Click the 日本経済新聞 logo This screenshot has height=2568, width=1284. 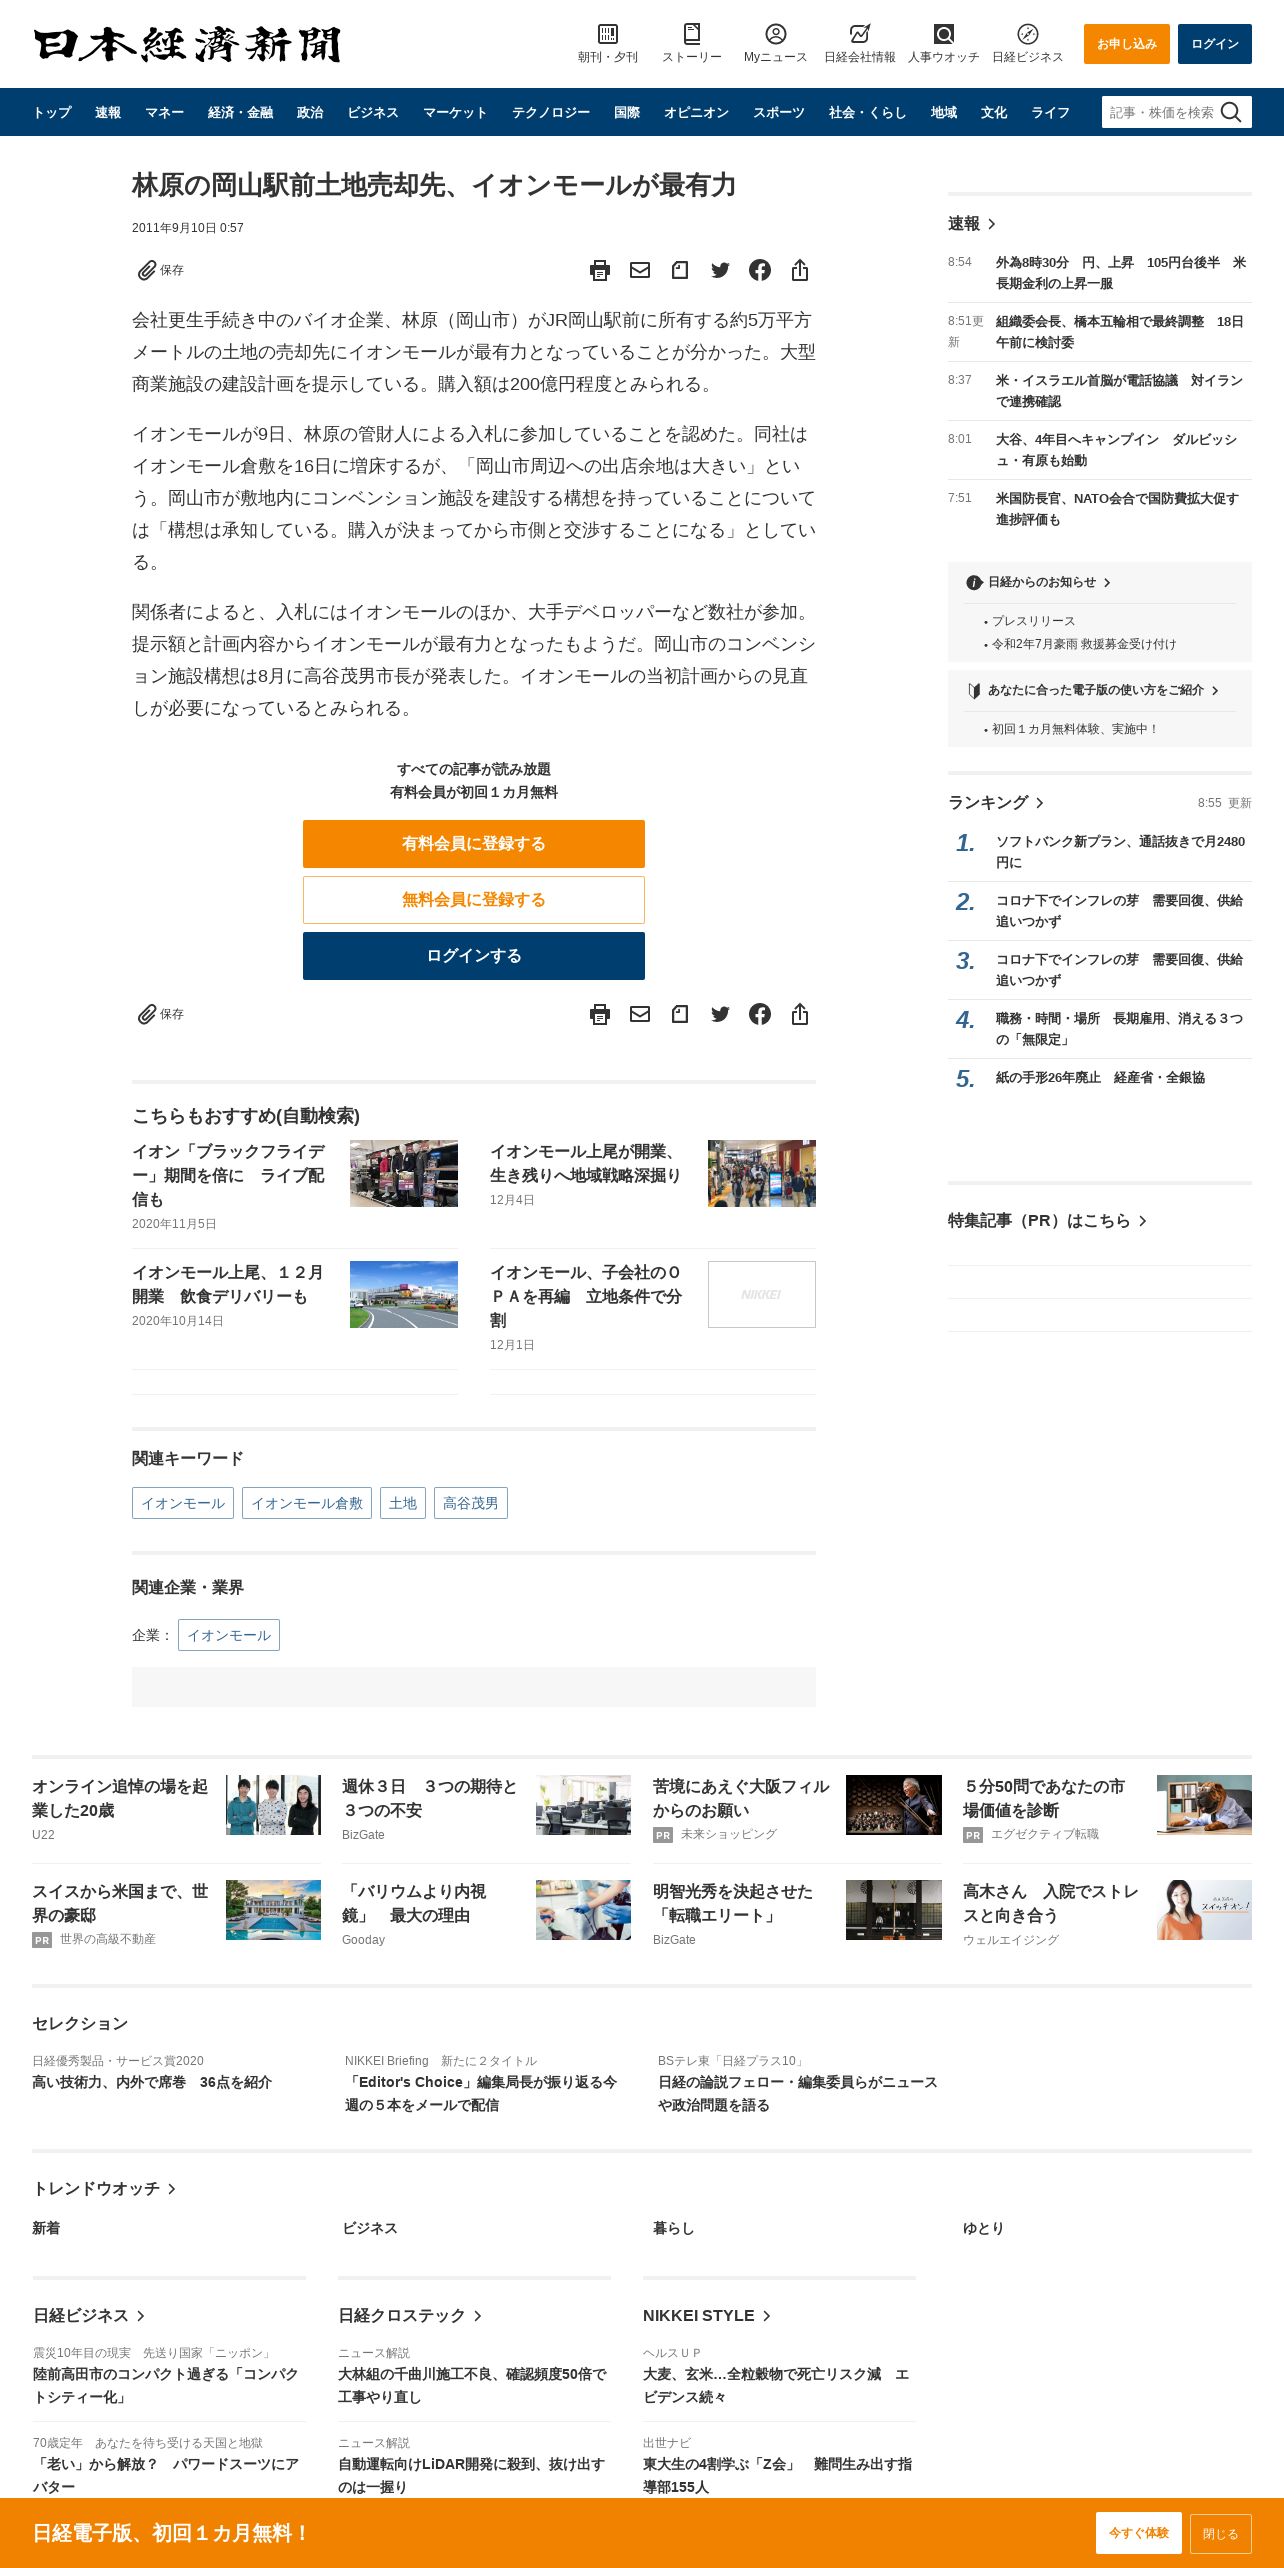[x=187, y=44]
